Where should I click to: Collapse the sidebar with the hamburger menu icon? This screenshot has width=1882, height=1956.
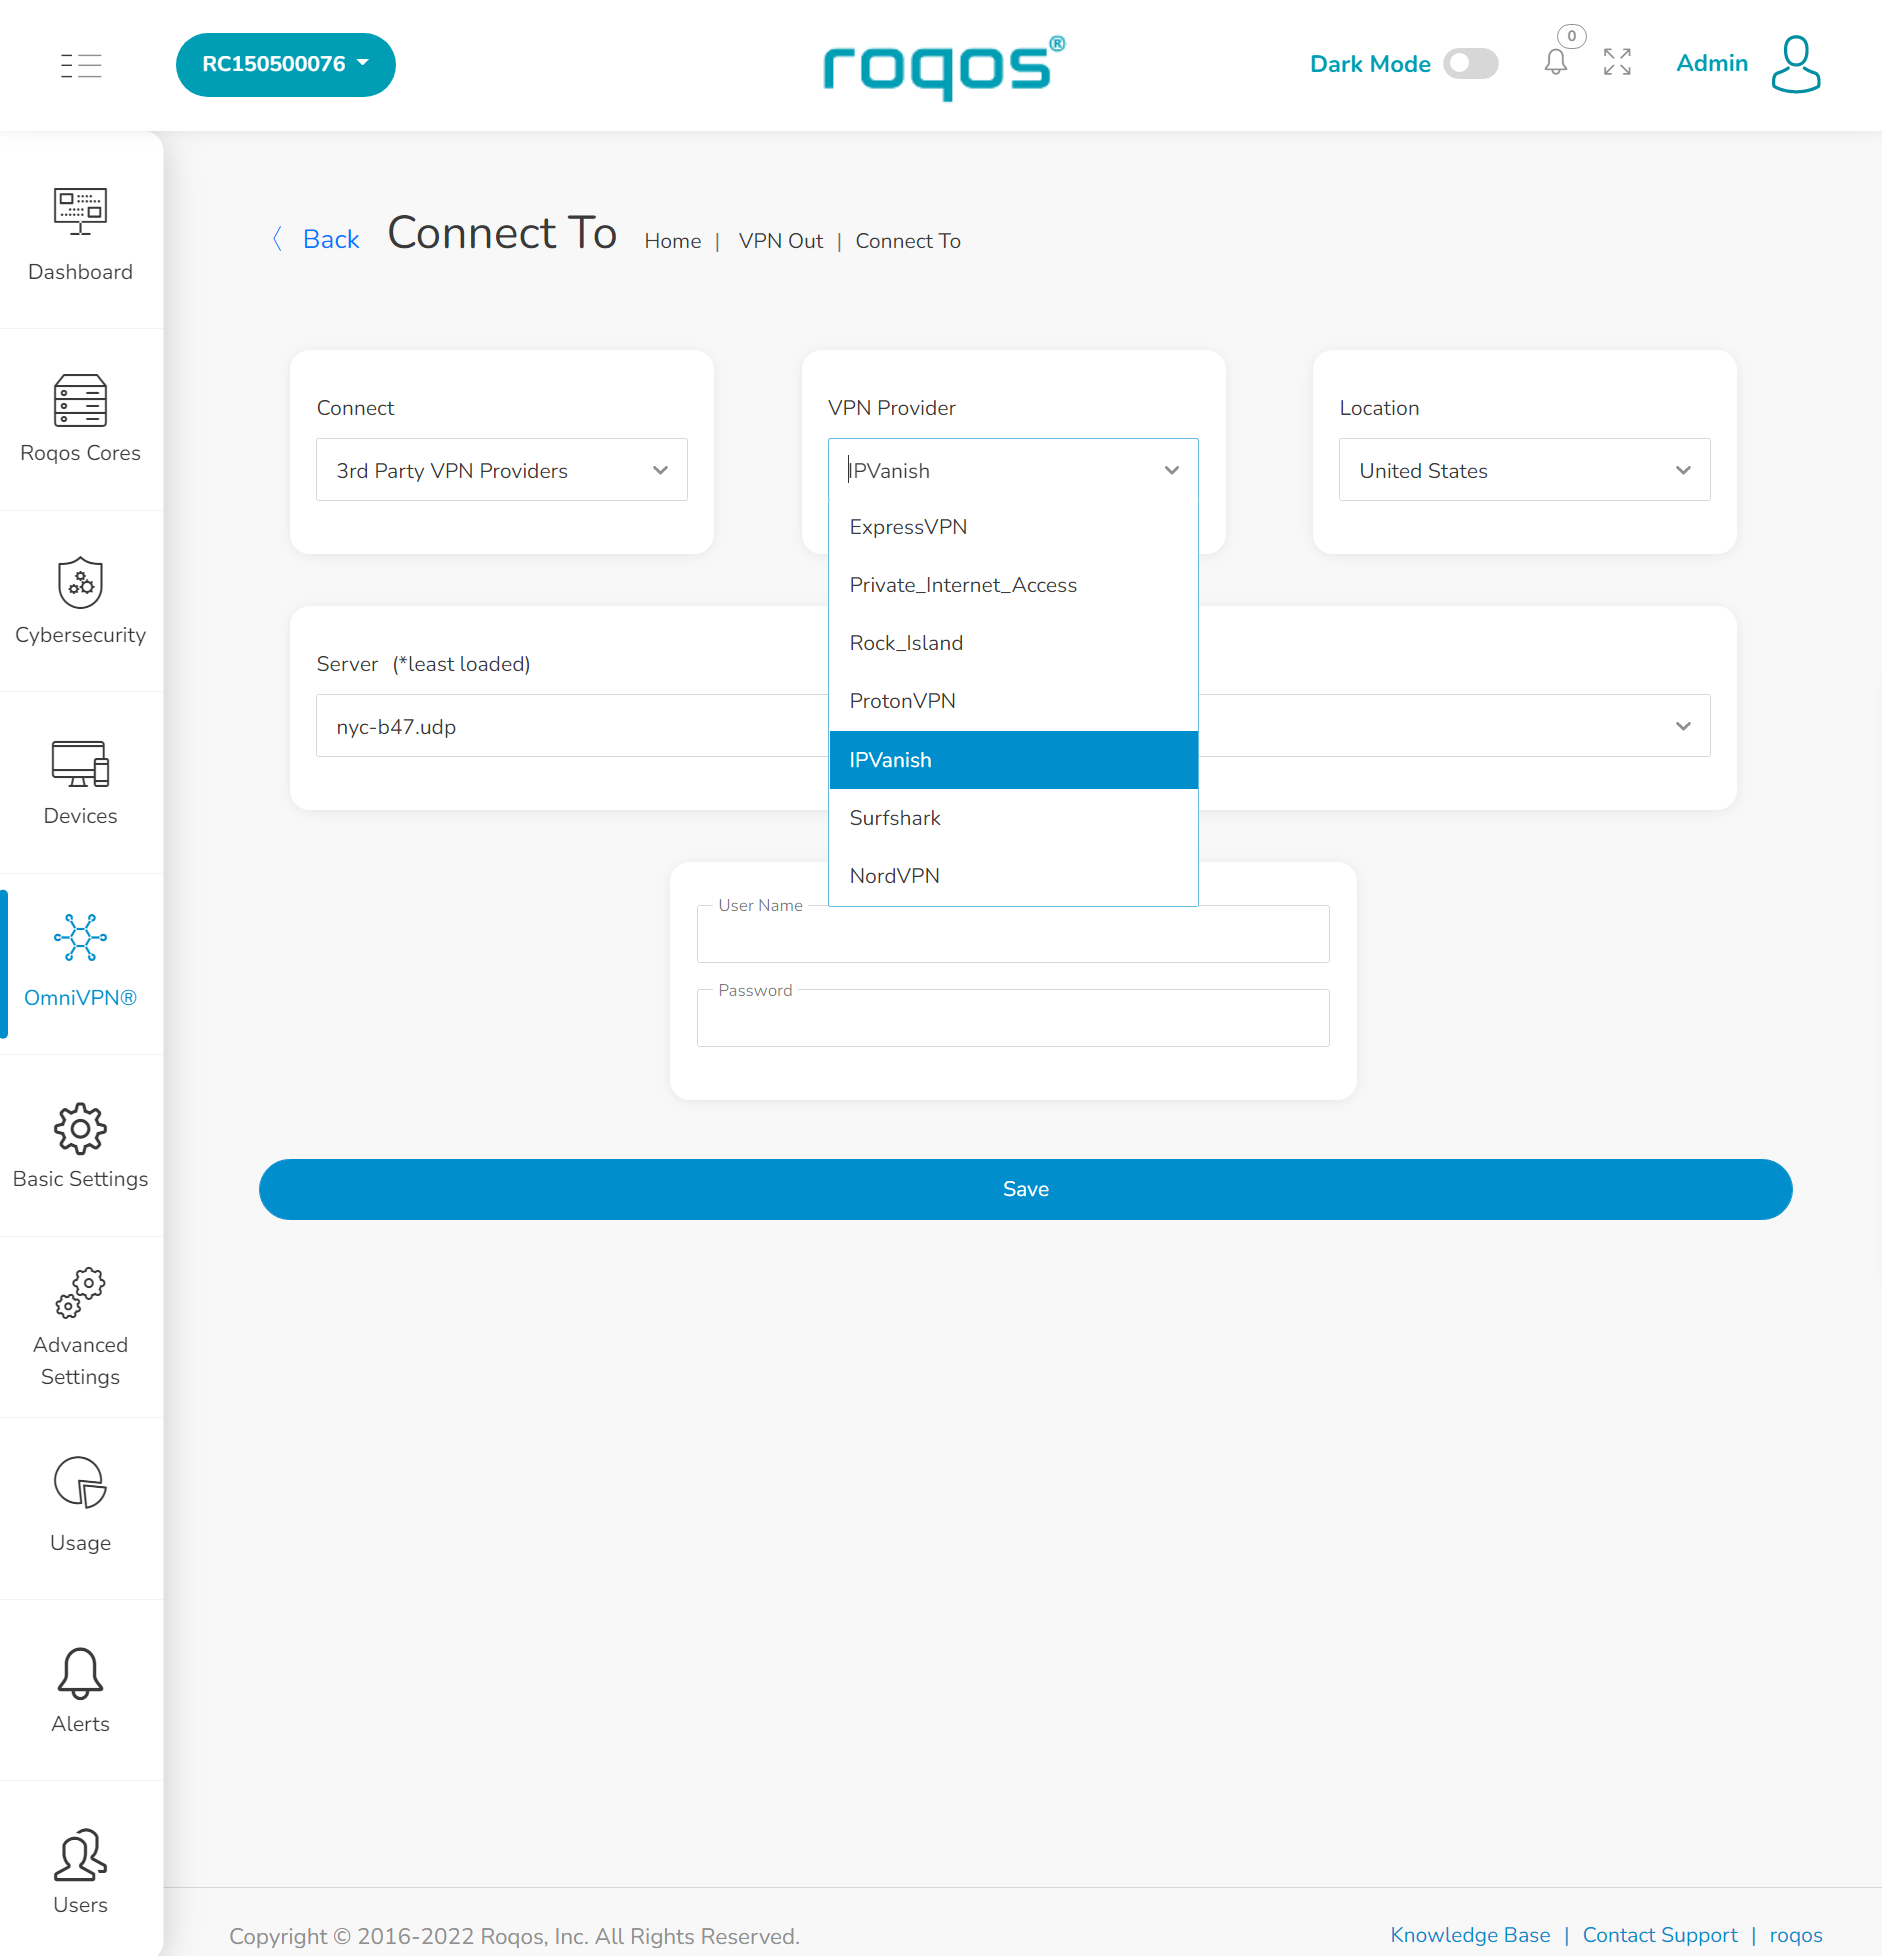click(x=81, y=65)
